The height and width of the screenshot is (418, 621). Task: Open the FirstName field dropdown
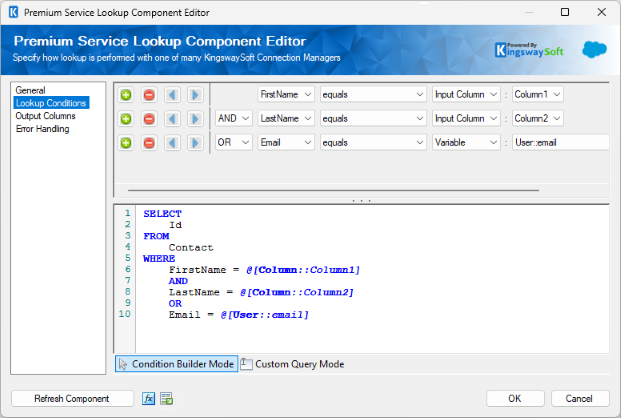[286, 95]
